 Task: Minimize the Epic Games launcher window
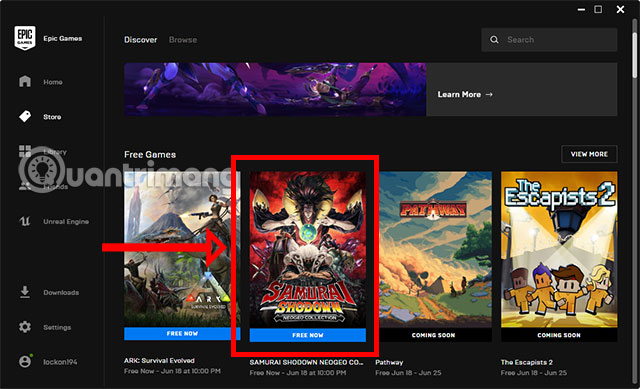(x=582, y=9)
